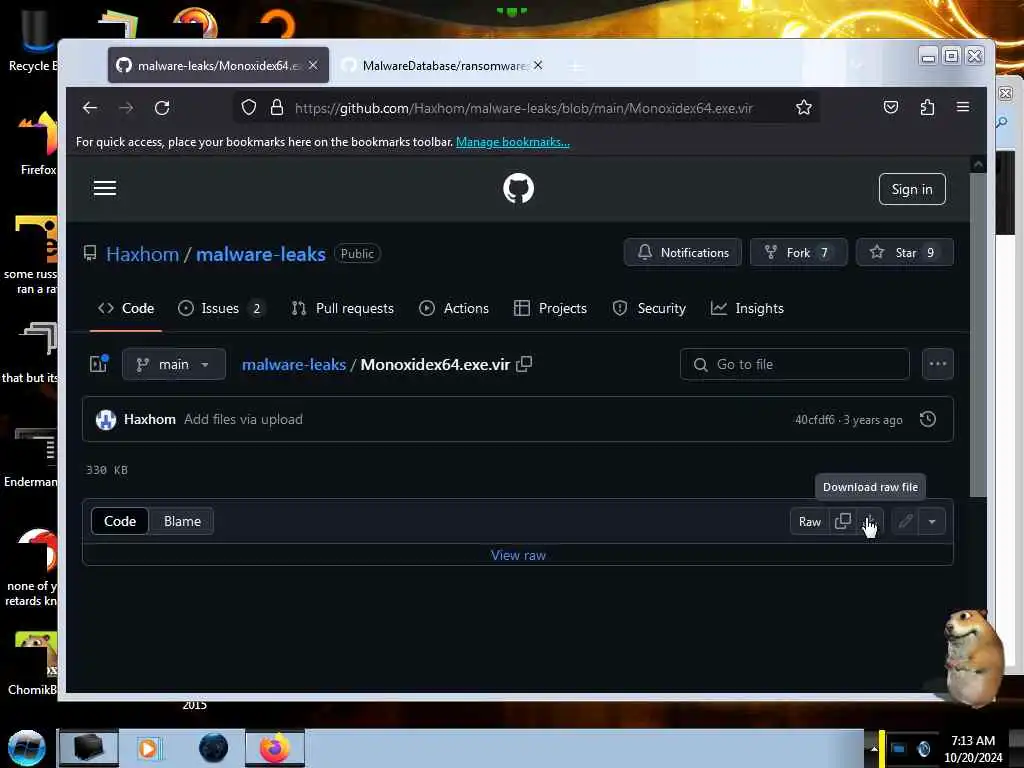The width and height of the screenshot is (1024, 768).
Task: Click the browser URL address bar
Action: click(x=523, y=108)
